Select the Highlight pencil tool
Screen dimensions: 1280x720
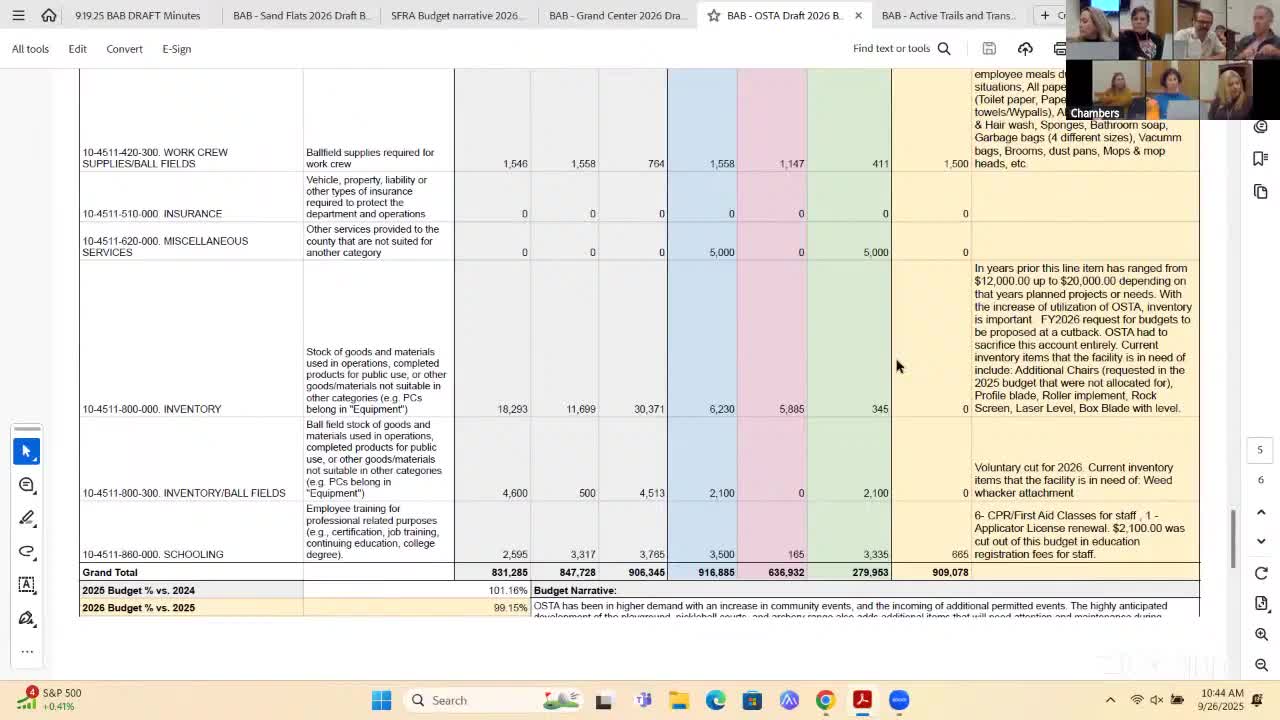27,518
